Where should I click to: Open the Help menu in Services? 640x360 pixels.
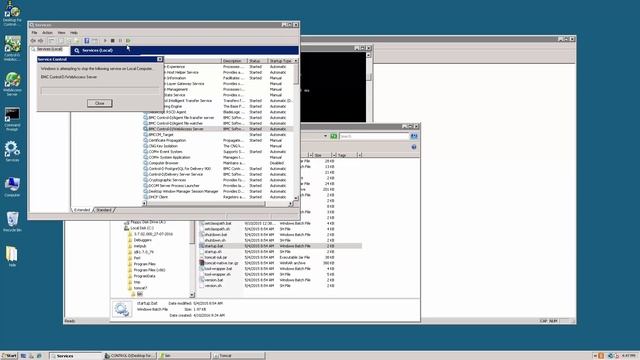(x=73, y=33)
